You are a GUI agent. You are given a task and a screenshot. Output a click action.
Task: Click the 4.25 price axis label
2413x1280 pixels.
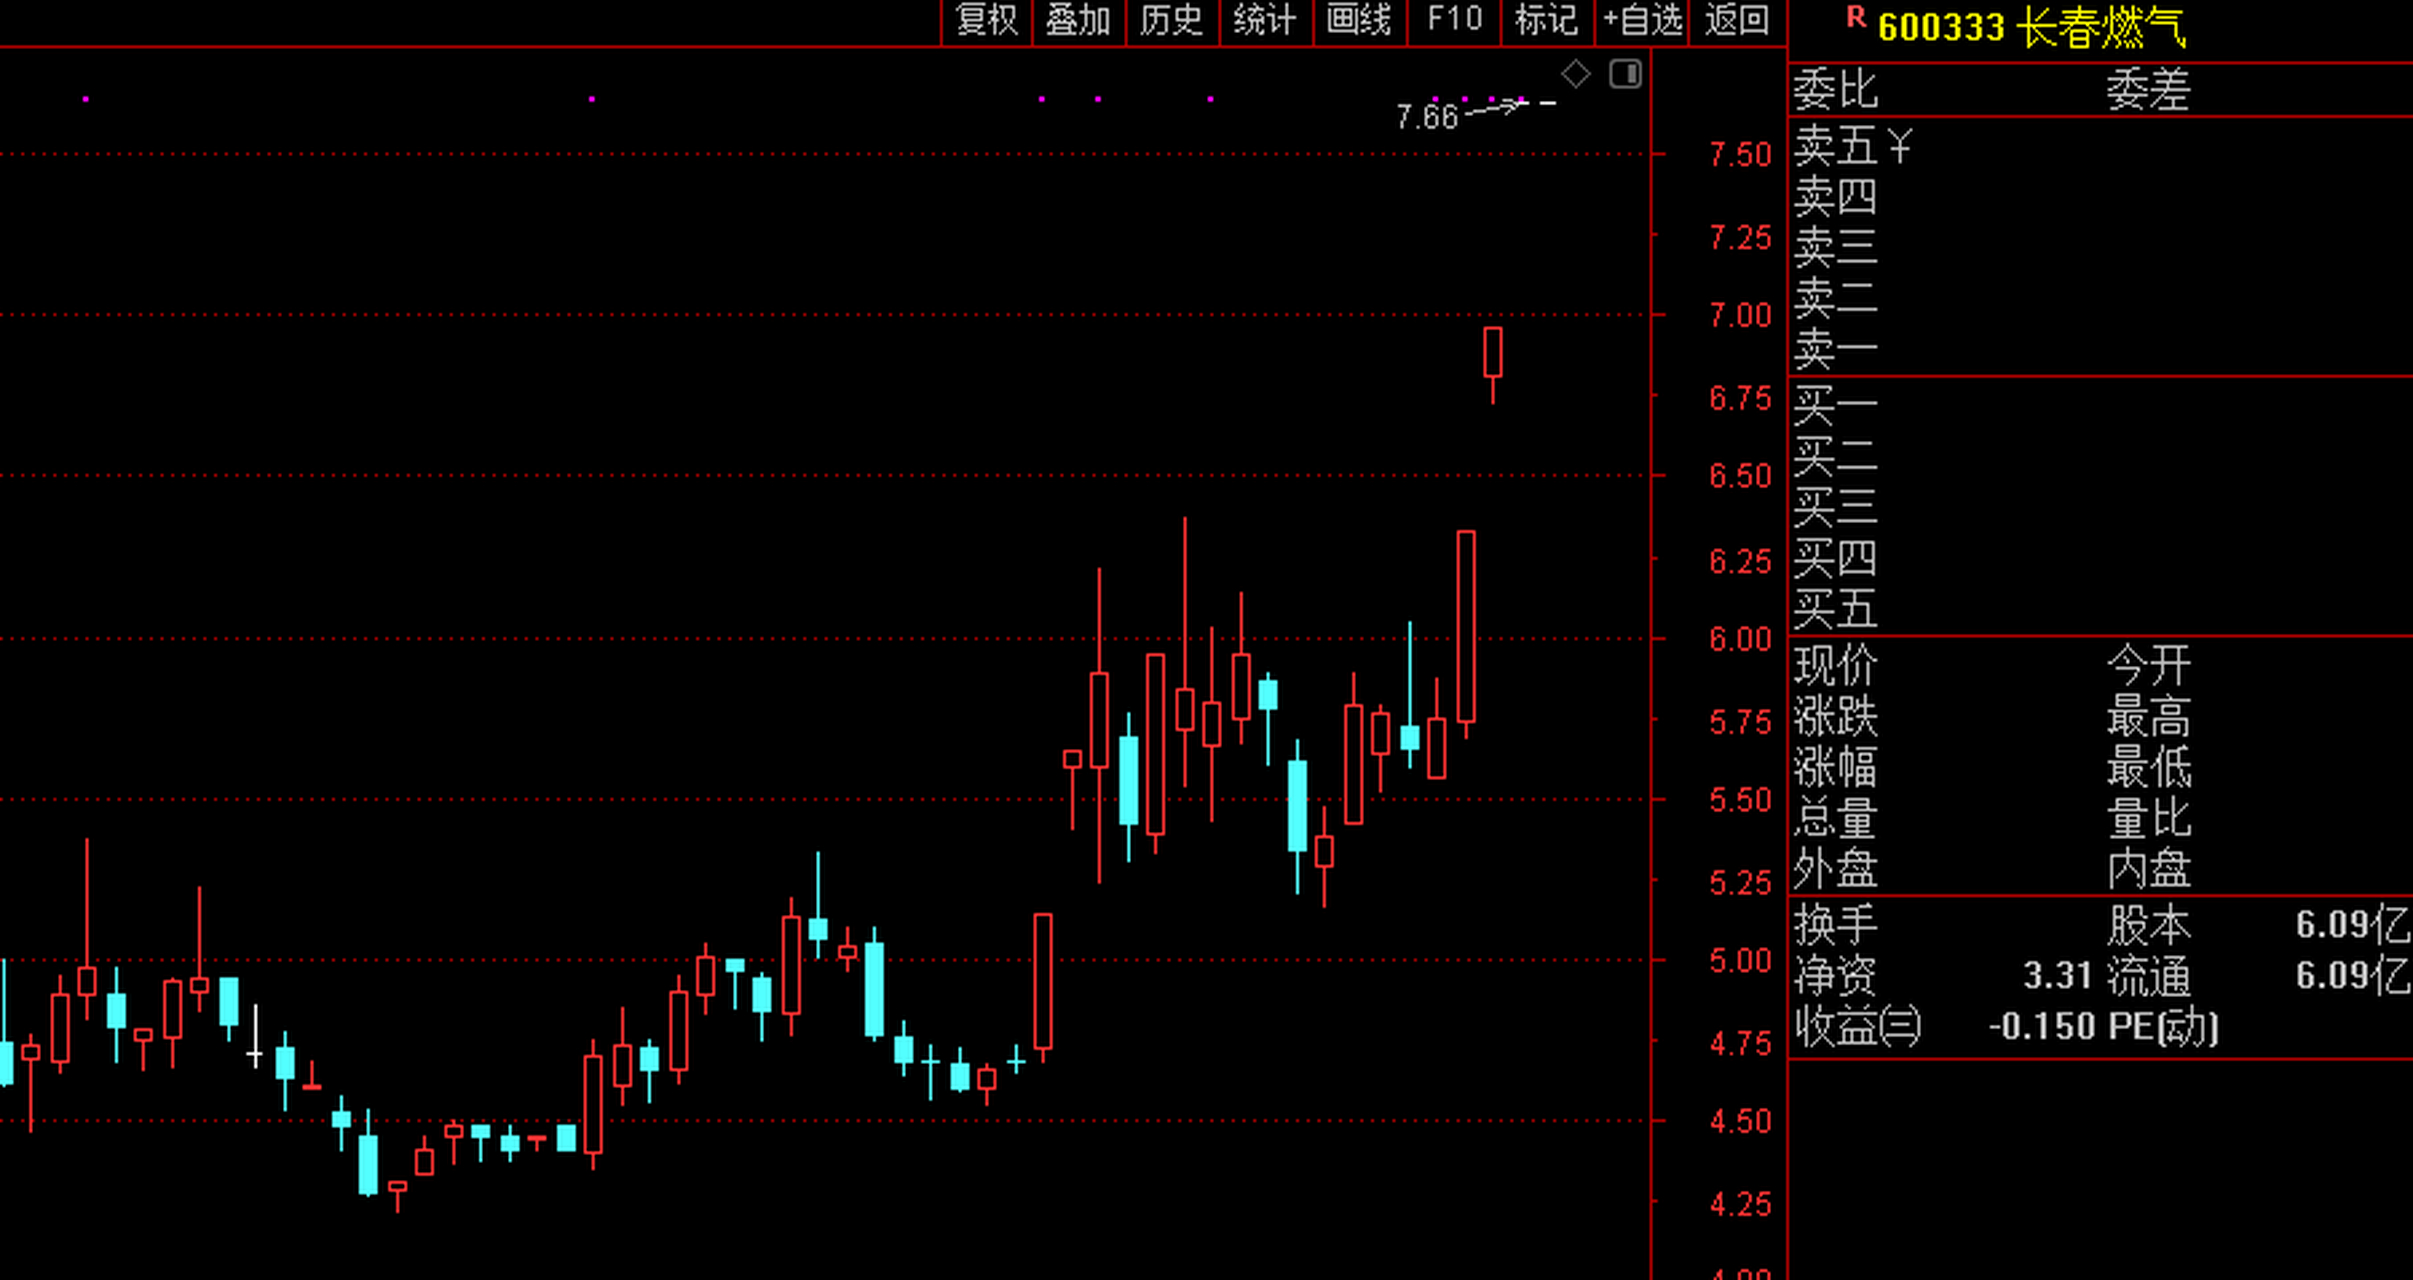pos(1740,1203)
